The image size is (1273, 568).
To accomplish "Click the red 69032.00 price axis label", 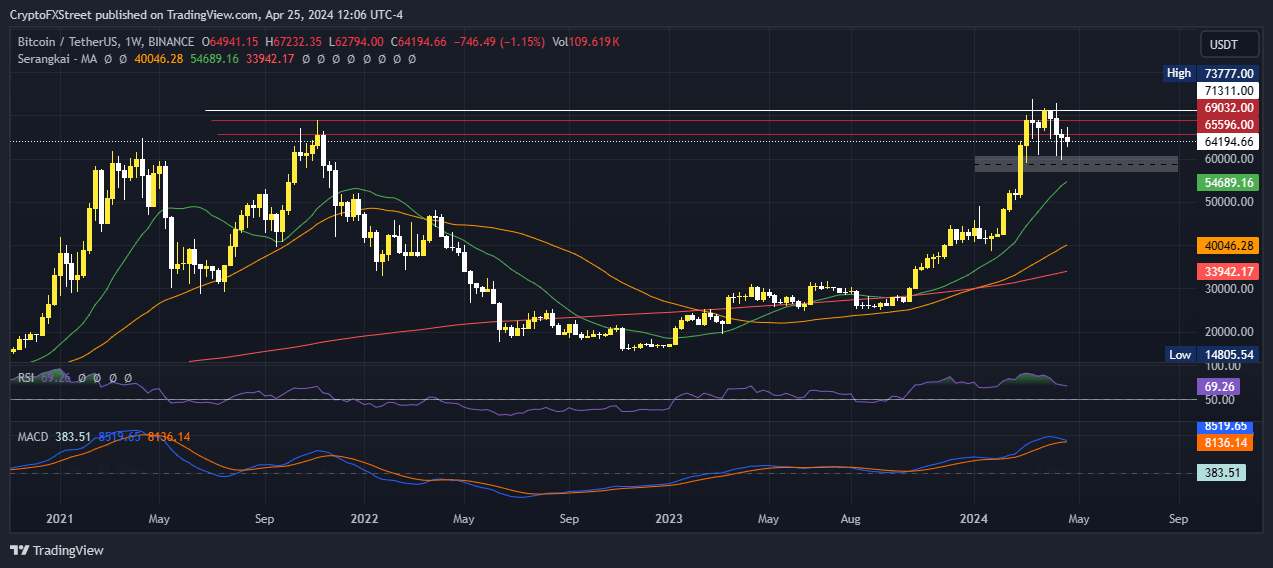I will tap(1229, 108).
